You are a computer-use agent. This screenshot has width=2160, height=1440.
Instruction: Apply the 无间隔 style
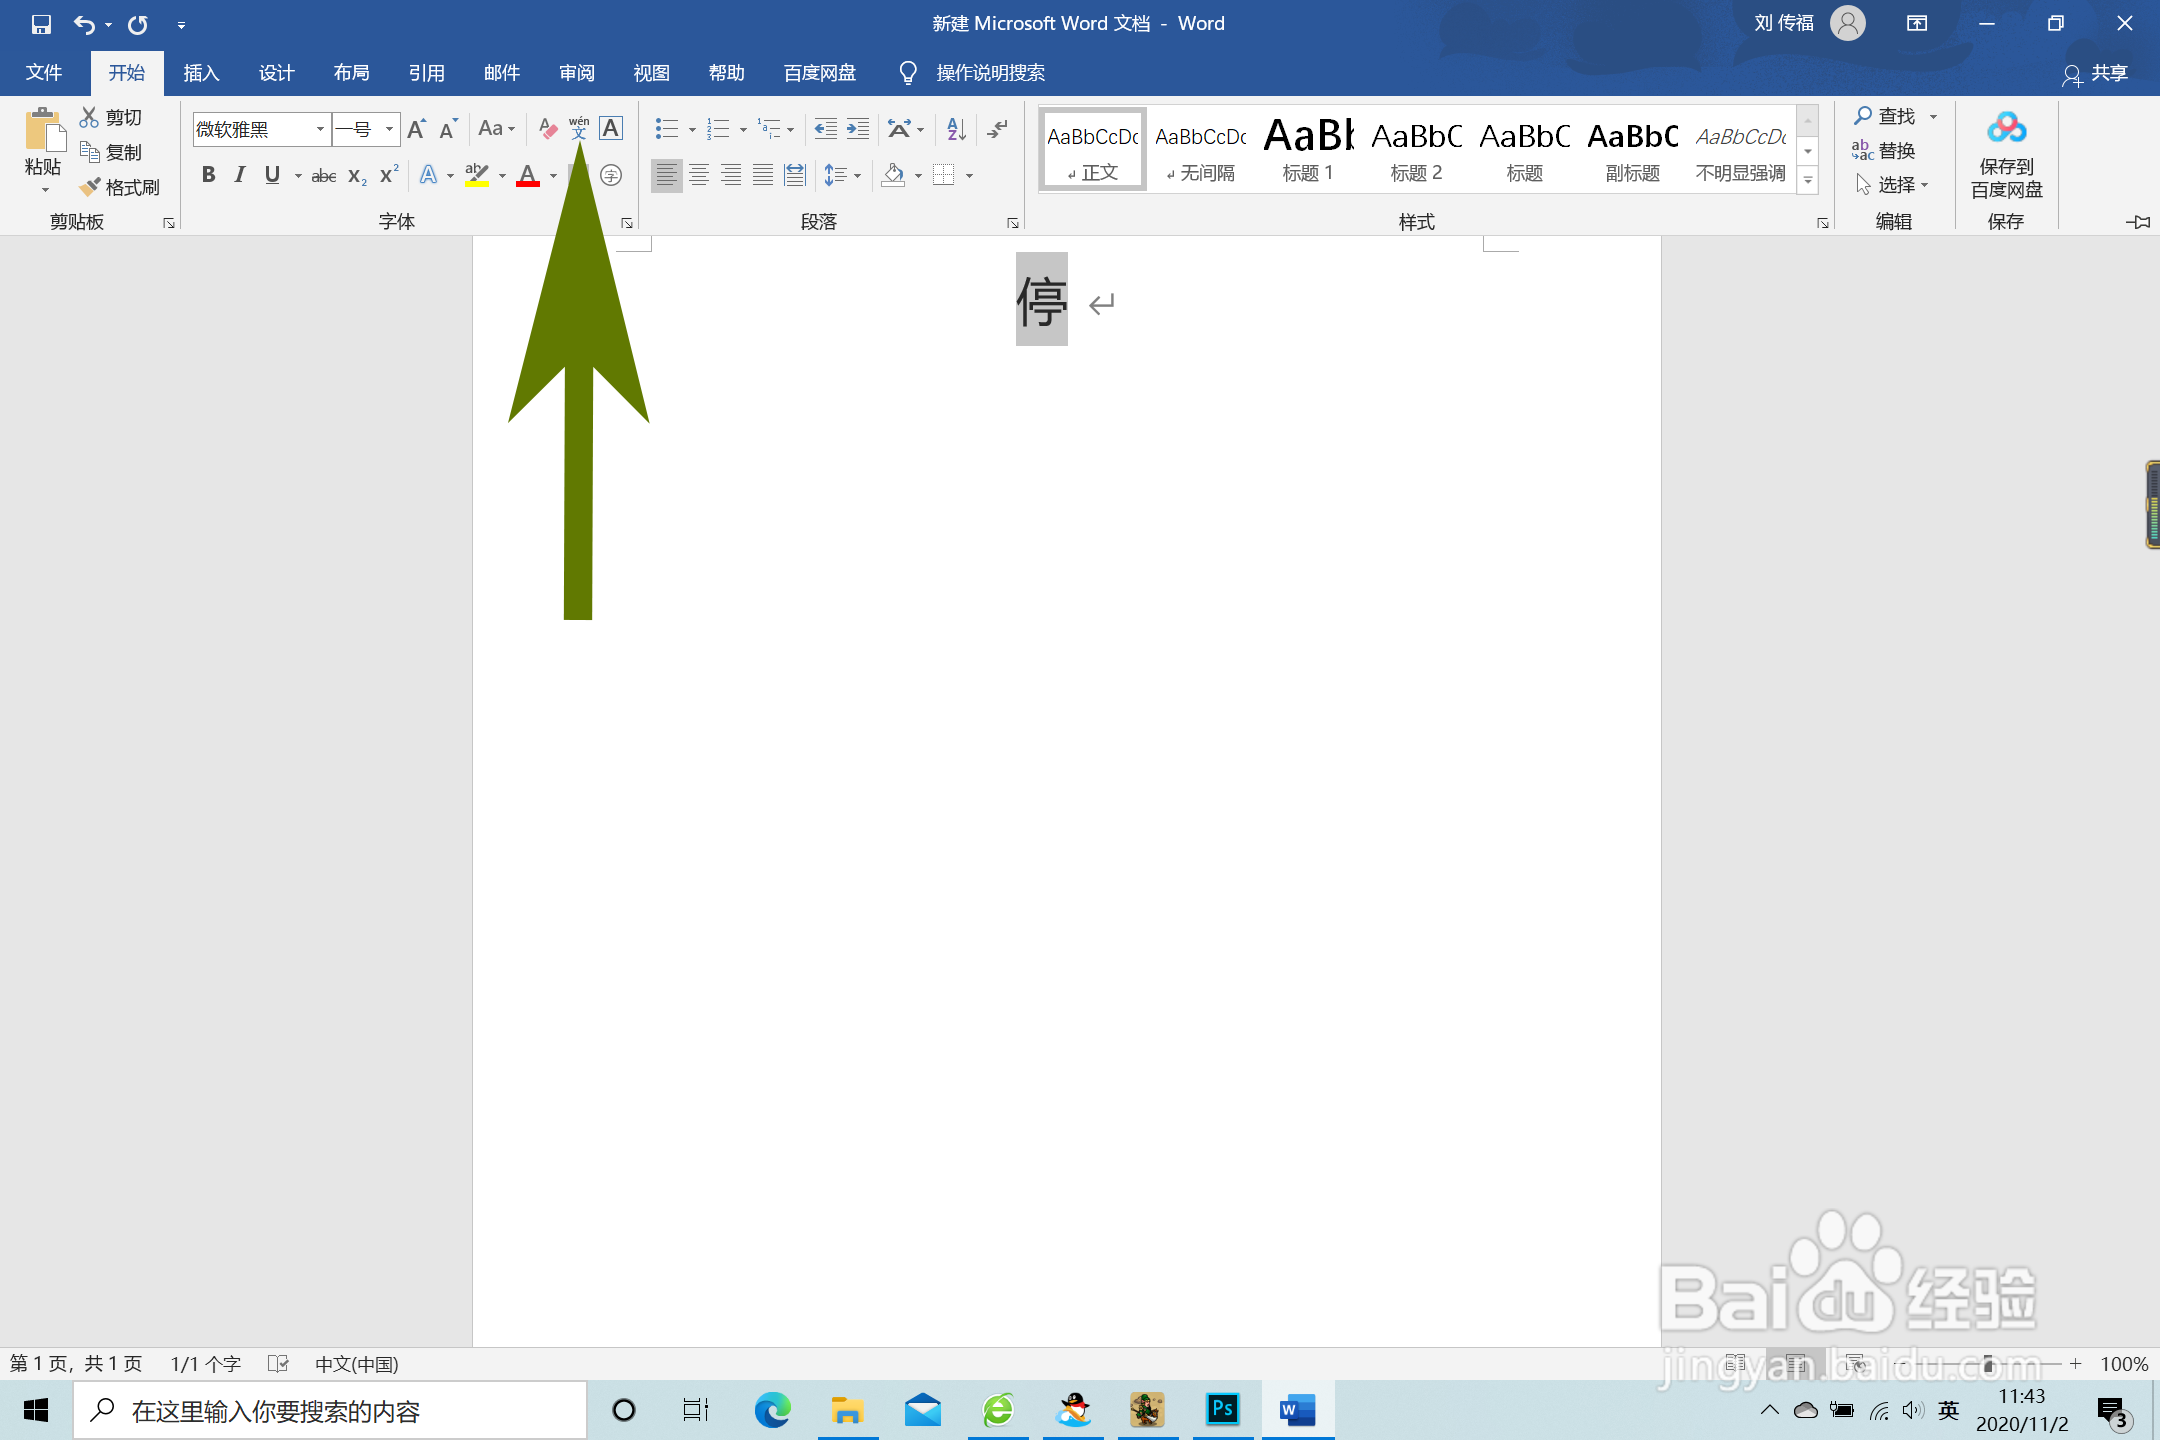(x=1200, y=149)
